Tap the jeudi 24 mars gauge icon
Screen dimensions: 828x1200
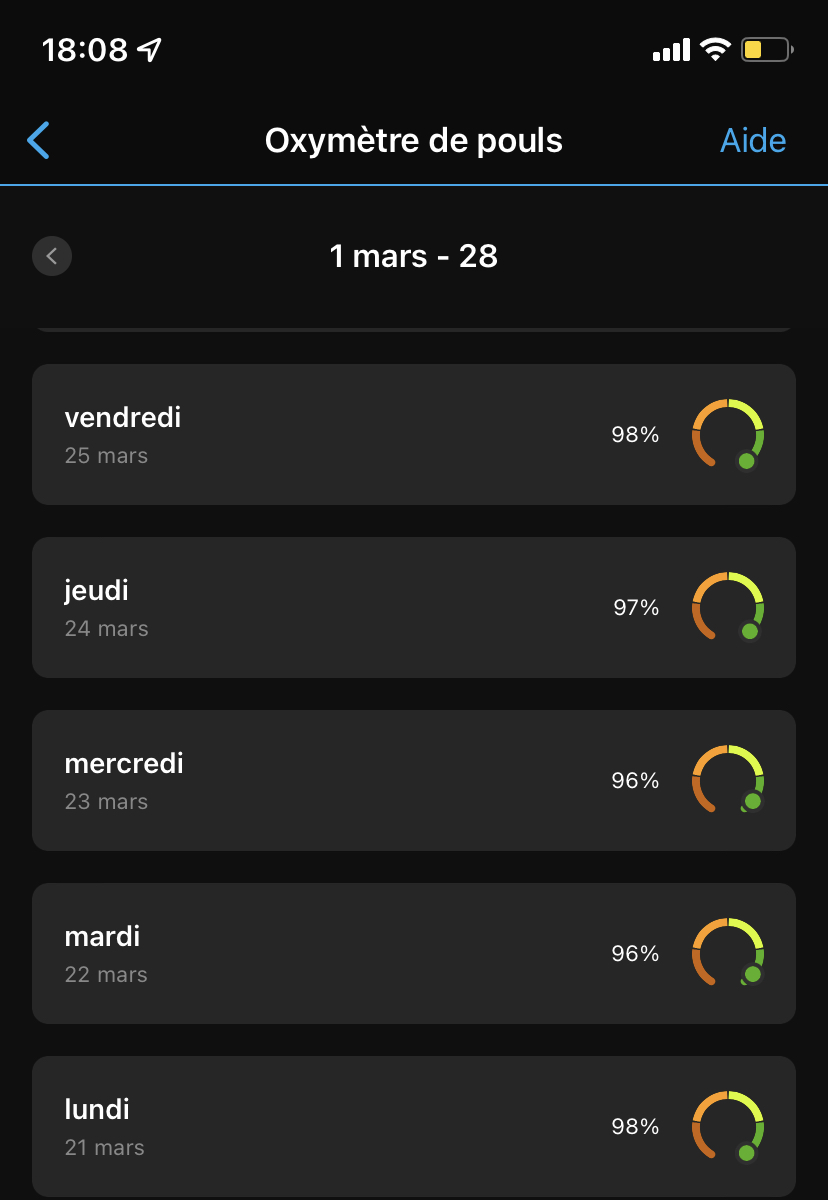[x=728, y=607]
